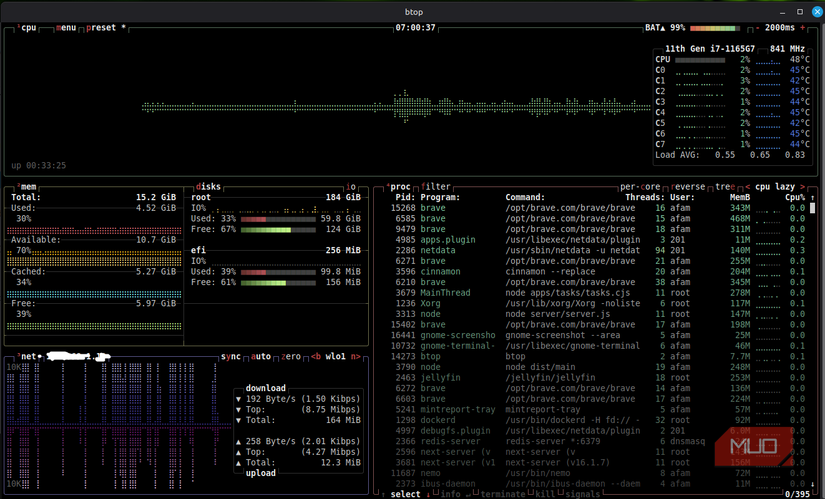Click the download Total 164 MiB value
Screen dimensions: 825x499
click(343, 420)
